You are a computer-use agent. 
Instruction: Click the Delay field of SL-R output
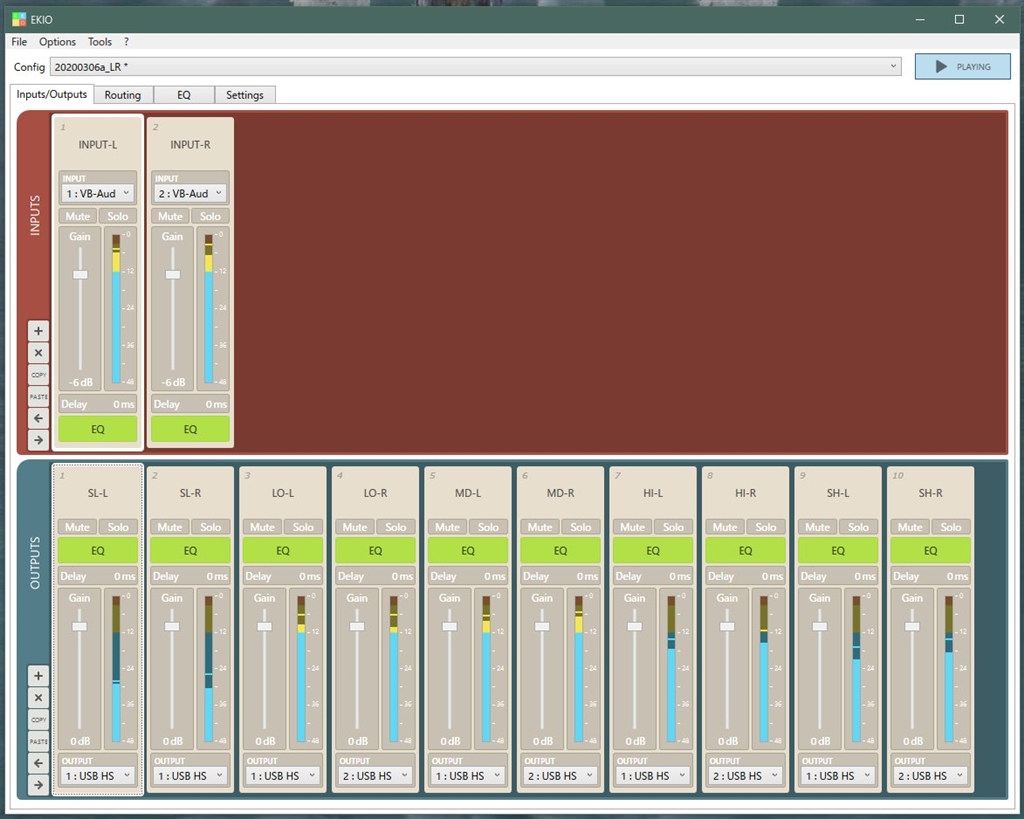point(190,576)
